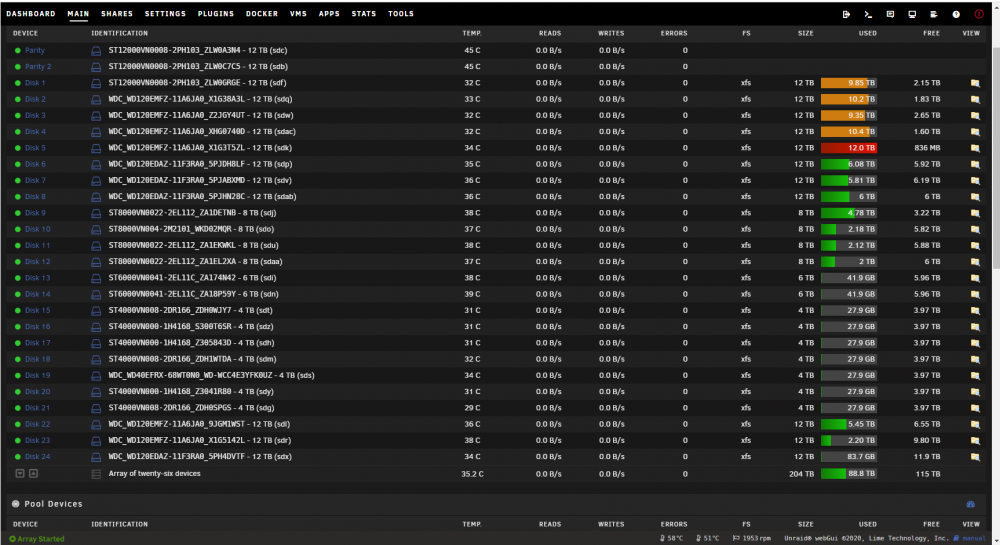Click the orange 10.2 TB used bar of Disk 2
Screen dimensions: 1000x545
[848, 99]
